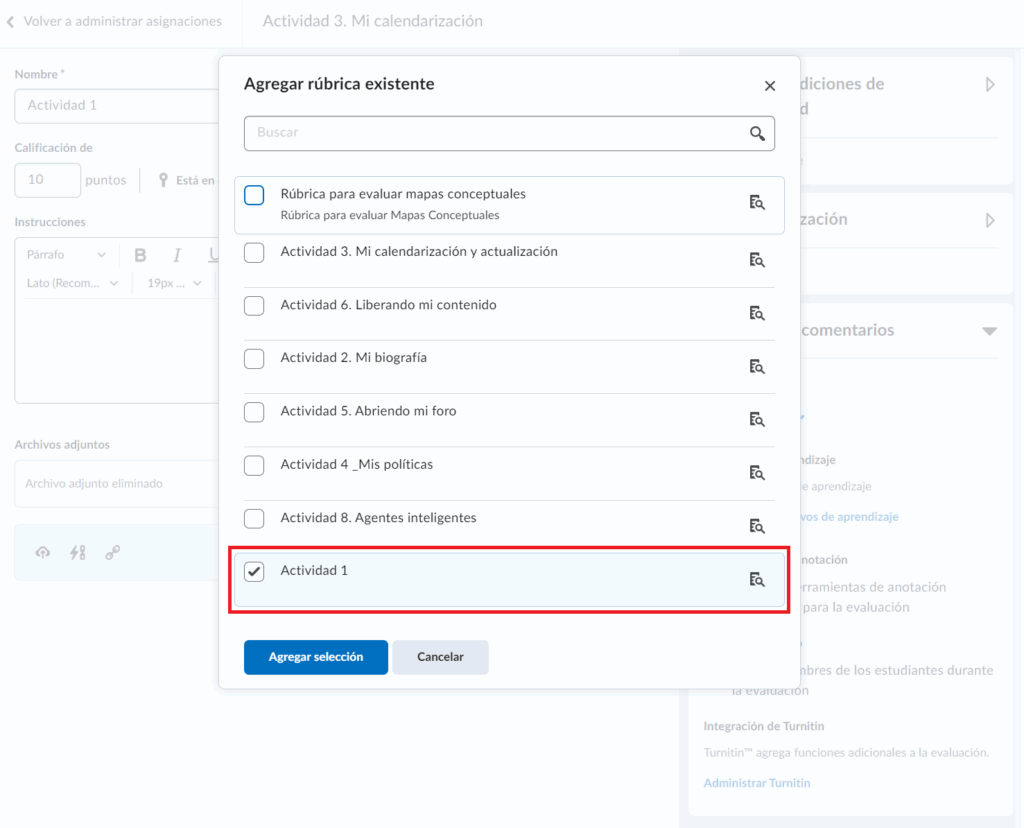Viewport: 1024px width, 828px height.
Task: Tick the Rúbrica para evaluar mapas conceptuales checkbox
Action: coord(255,195)
